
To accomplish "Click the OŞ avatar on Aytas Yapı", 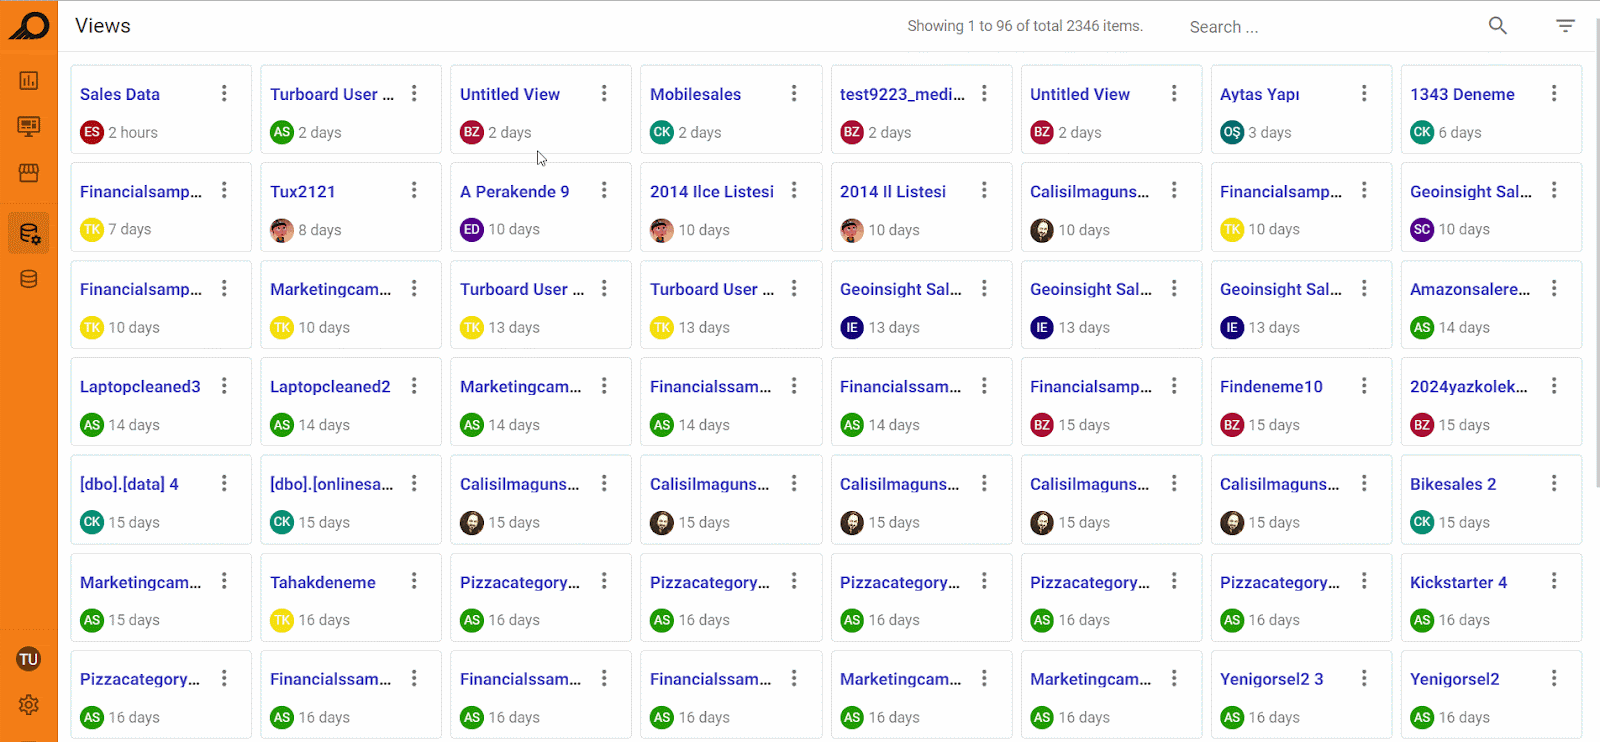I will point(1232,132).
